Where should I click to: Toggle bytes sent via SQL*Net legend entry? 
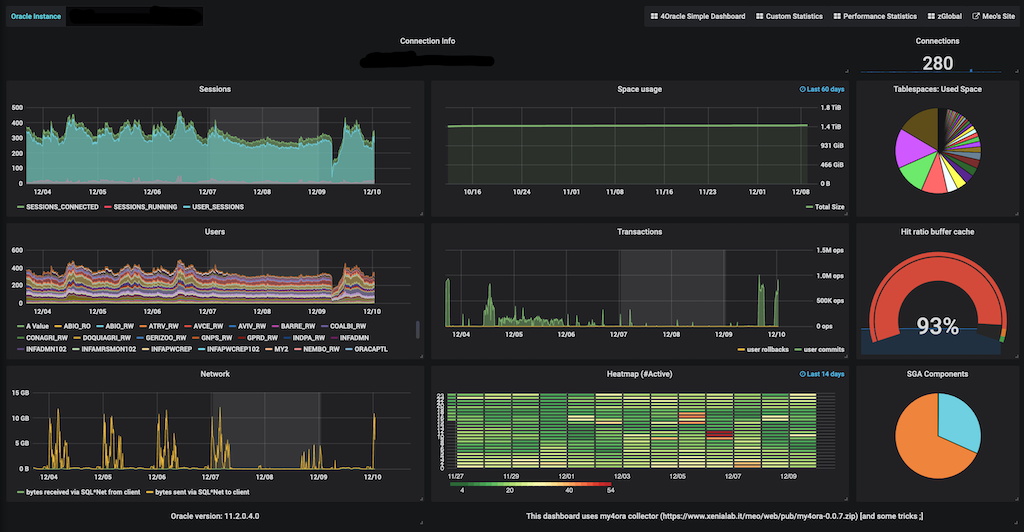[x=197, y=492]
